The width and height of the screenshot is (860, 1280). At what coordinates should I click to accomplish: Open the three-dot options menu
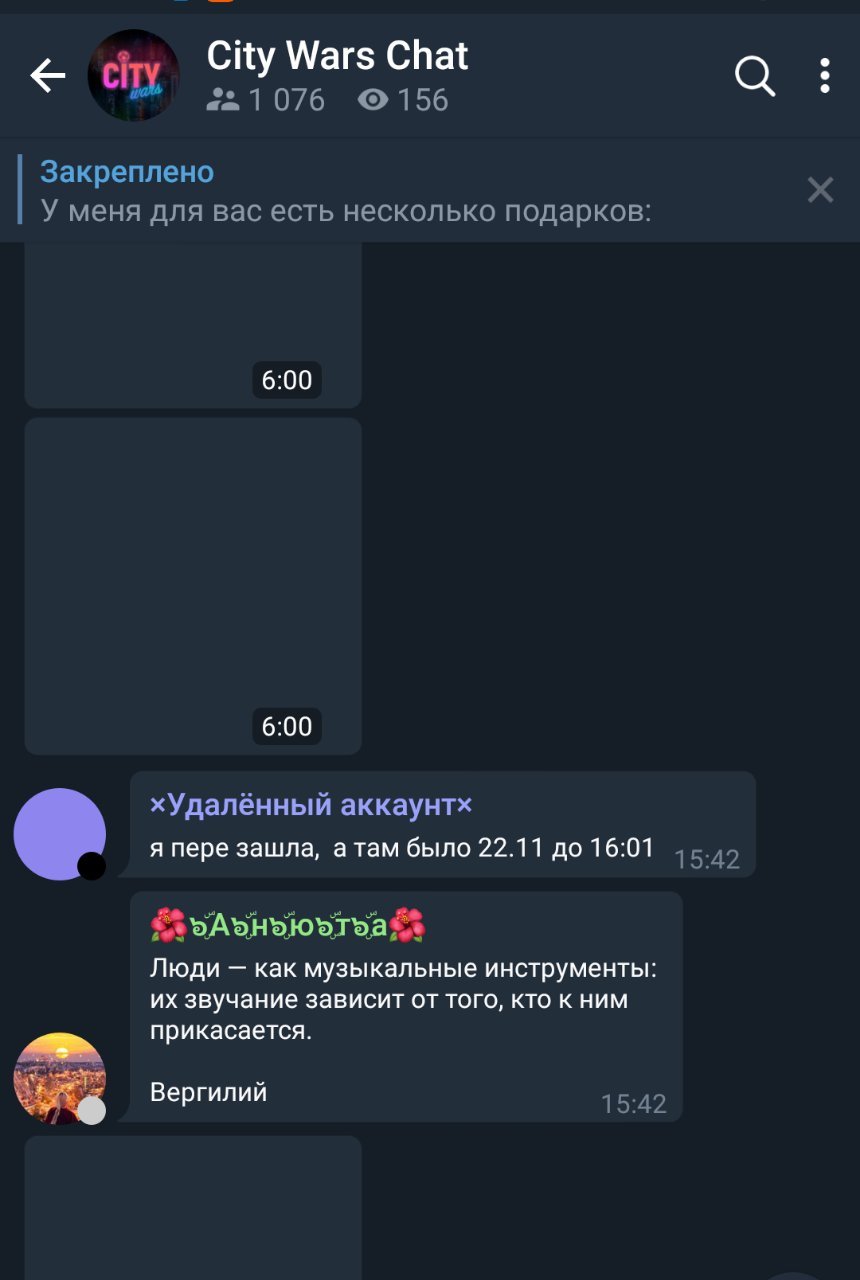[824, 76]
